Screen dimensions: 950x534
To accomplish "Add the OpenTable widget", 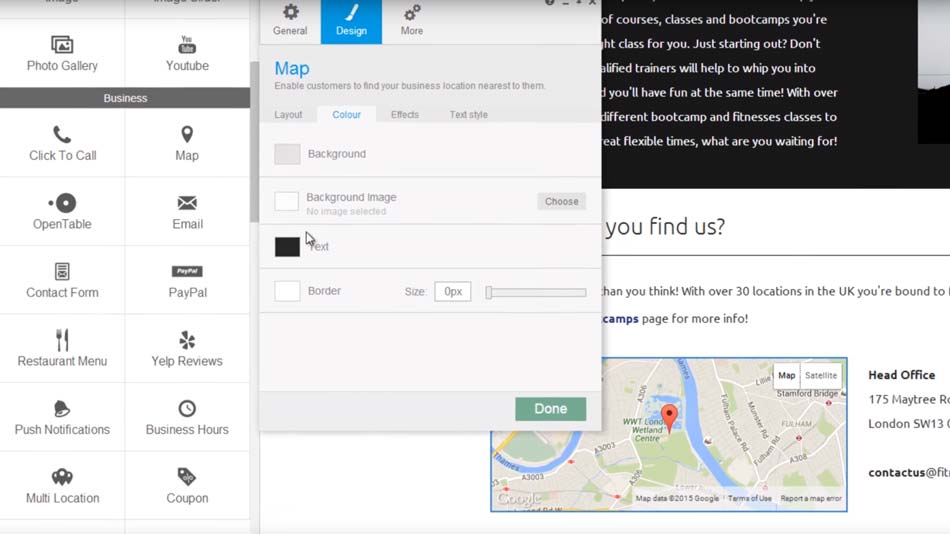I will click(62, 212).
